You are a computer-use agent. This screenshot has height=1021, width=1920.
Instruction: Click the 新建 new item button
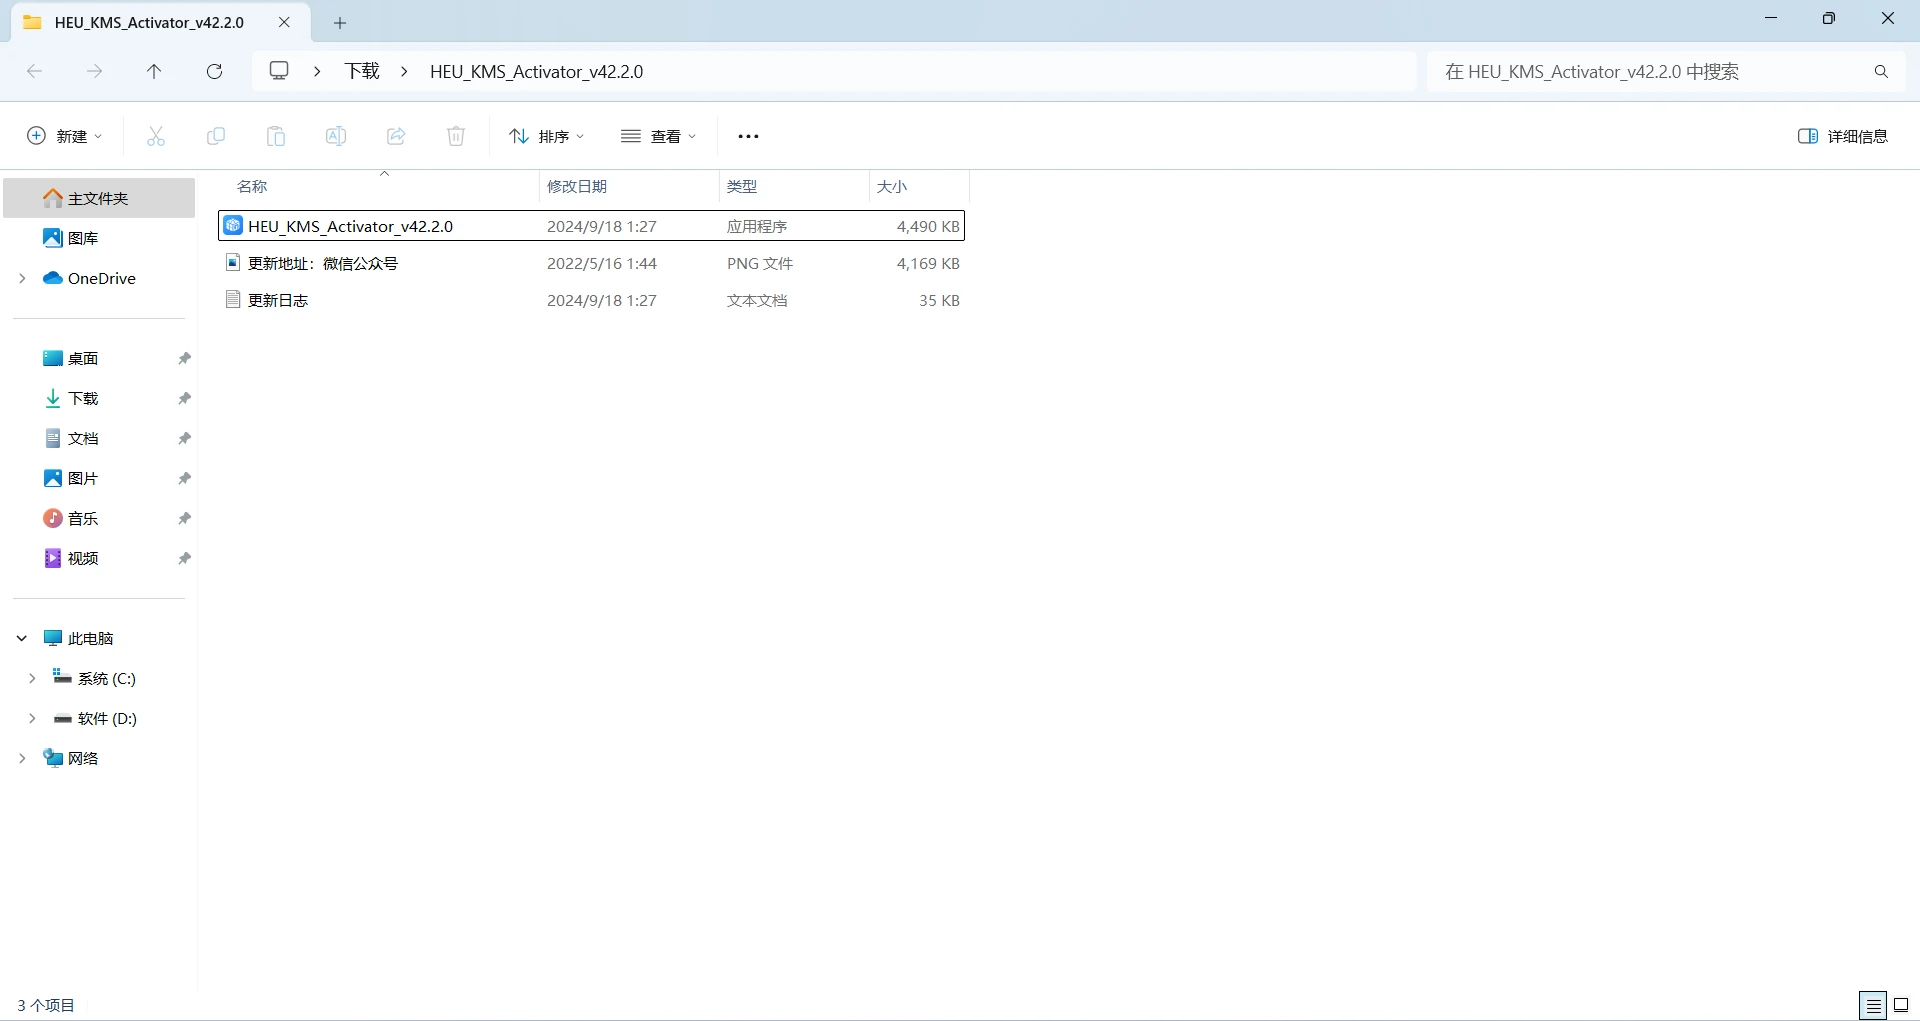pyautogui.click(x=64, y=136)
